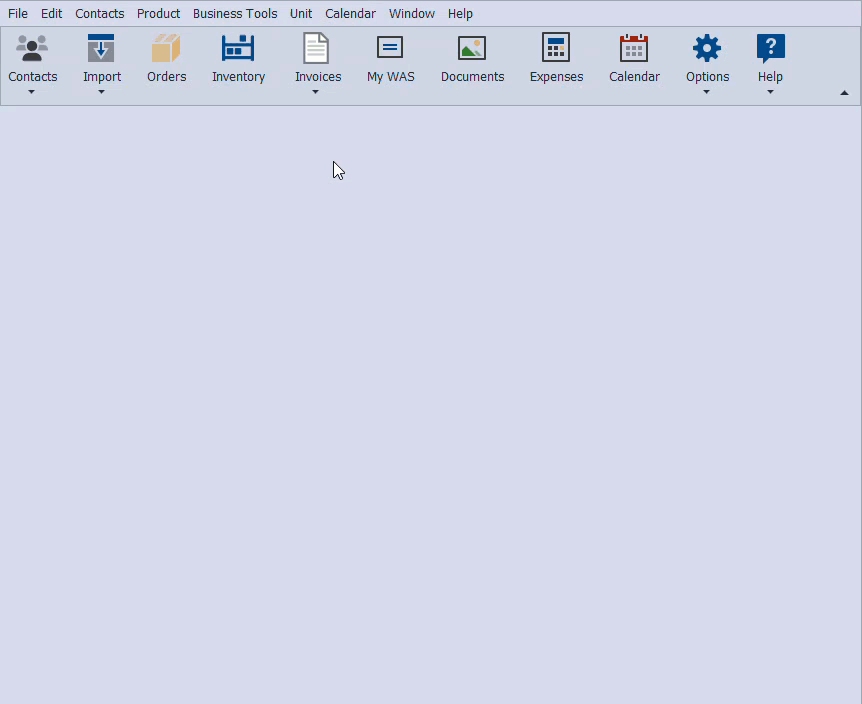This screenshot has height=704, width=862.
Task: Expand the Invoices dropdown arrow
Action: click(x=316, y=92)
